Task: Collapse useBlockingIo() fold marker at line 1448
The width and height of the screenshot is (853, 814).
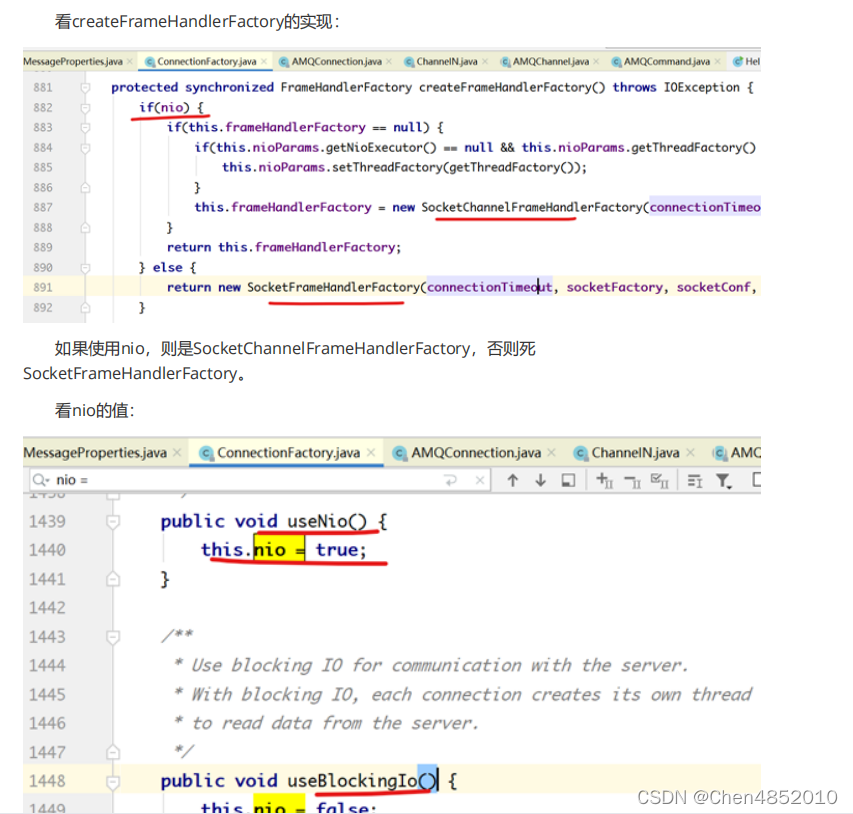Action: coord(113,782)
